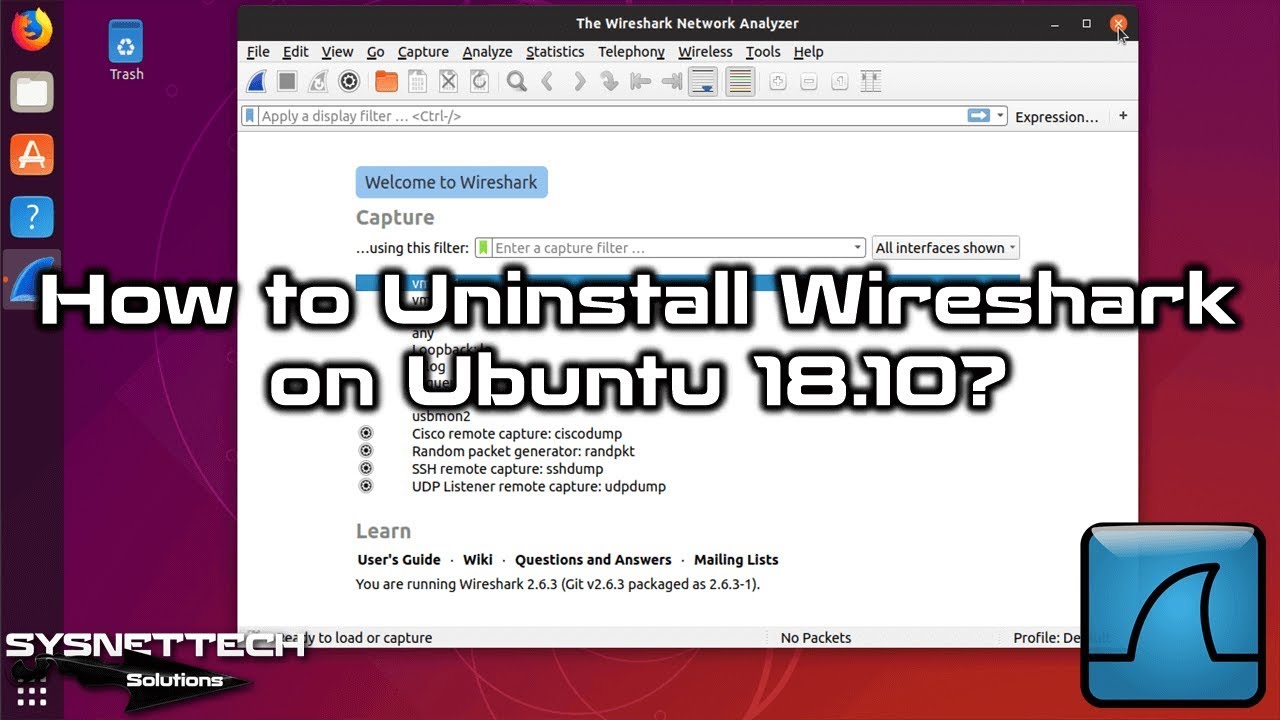Screen dimensions: 1280x720
Task: Go back to the previous packet
Action: pyautogui.click(x=547, y=81)
